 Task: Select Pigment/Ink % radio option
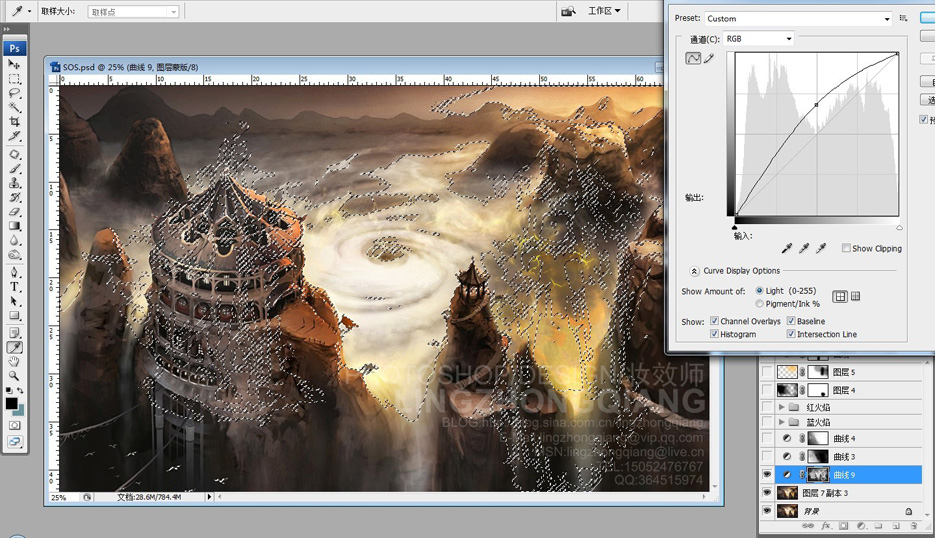pos(760,304)
